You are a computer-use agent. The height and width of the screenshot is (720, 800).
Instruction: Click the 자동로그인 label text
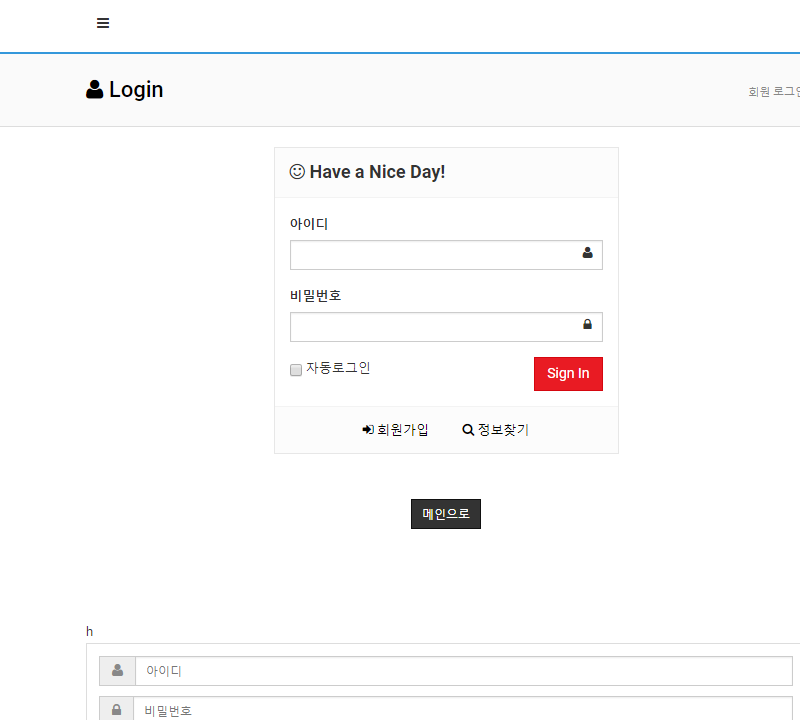point(338,368)
